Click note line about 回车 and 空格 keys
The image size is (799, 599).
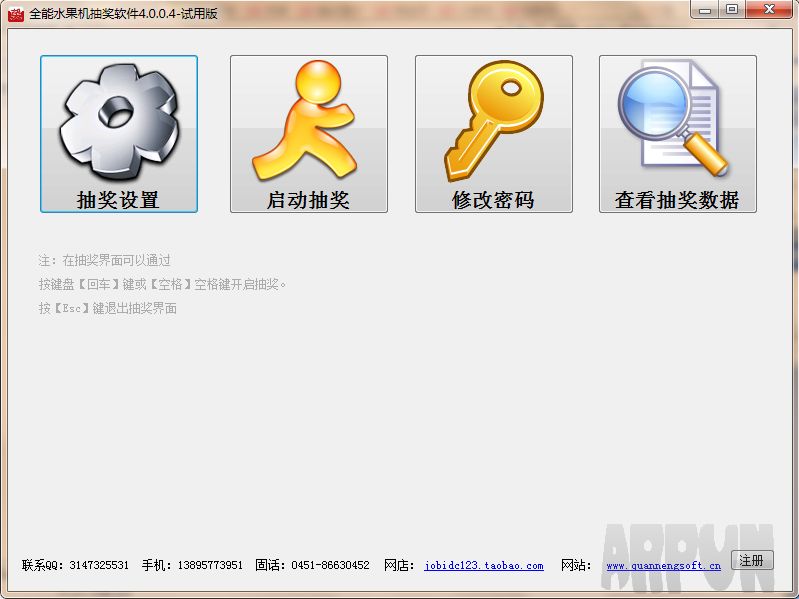click(162, 284)
